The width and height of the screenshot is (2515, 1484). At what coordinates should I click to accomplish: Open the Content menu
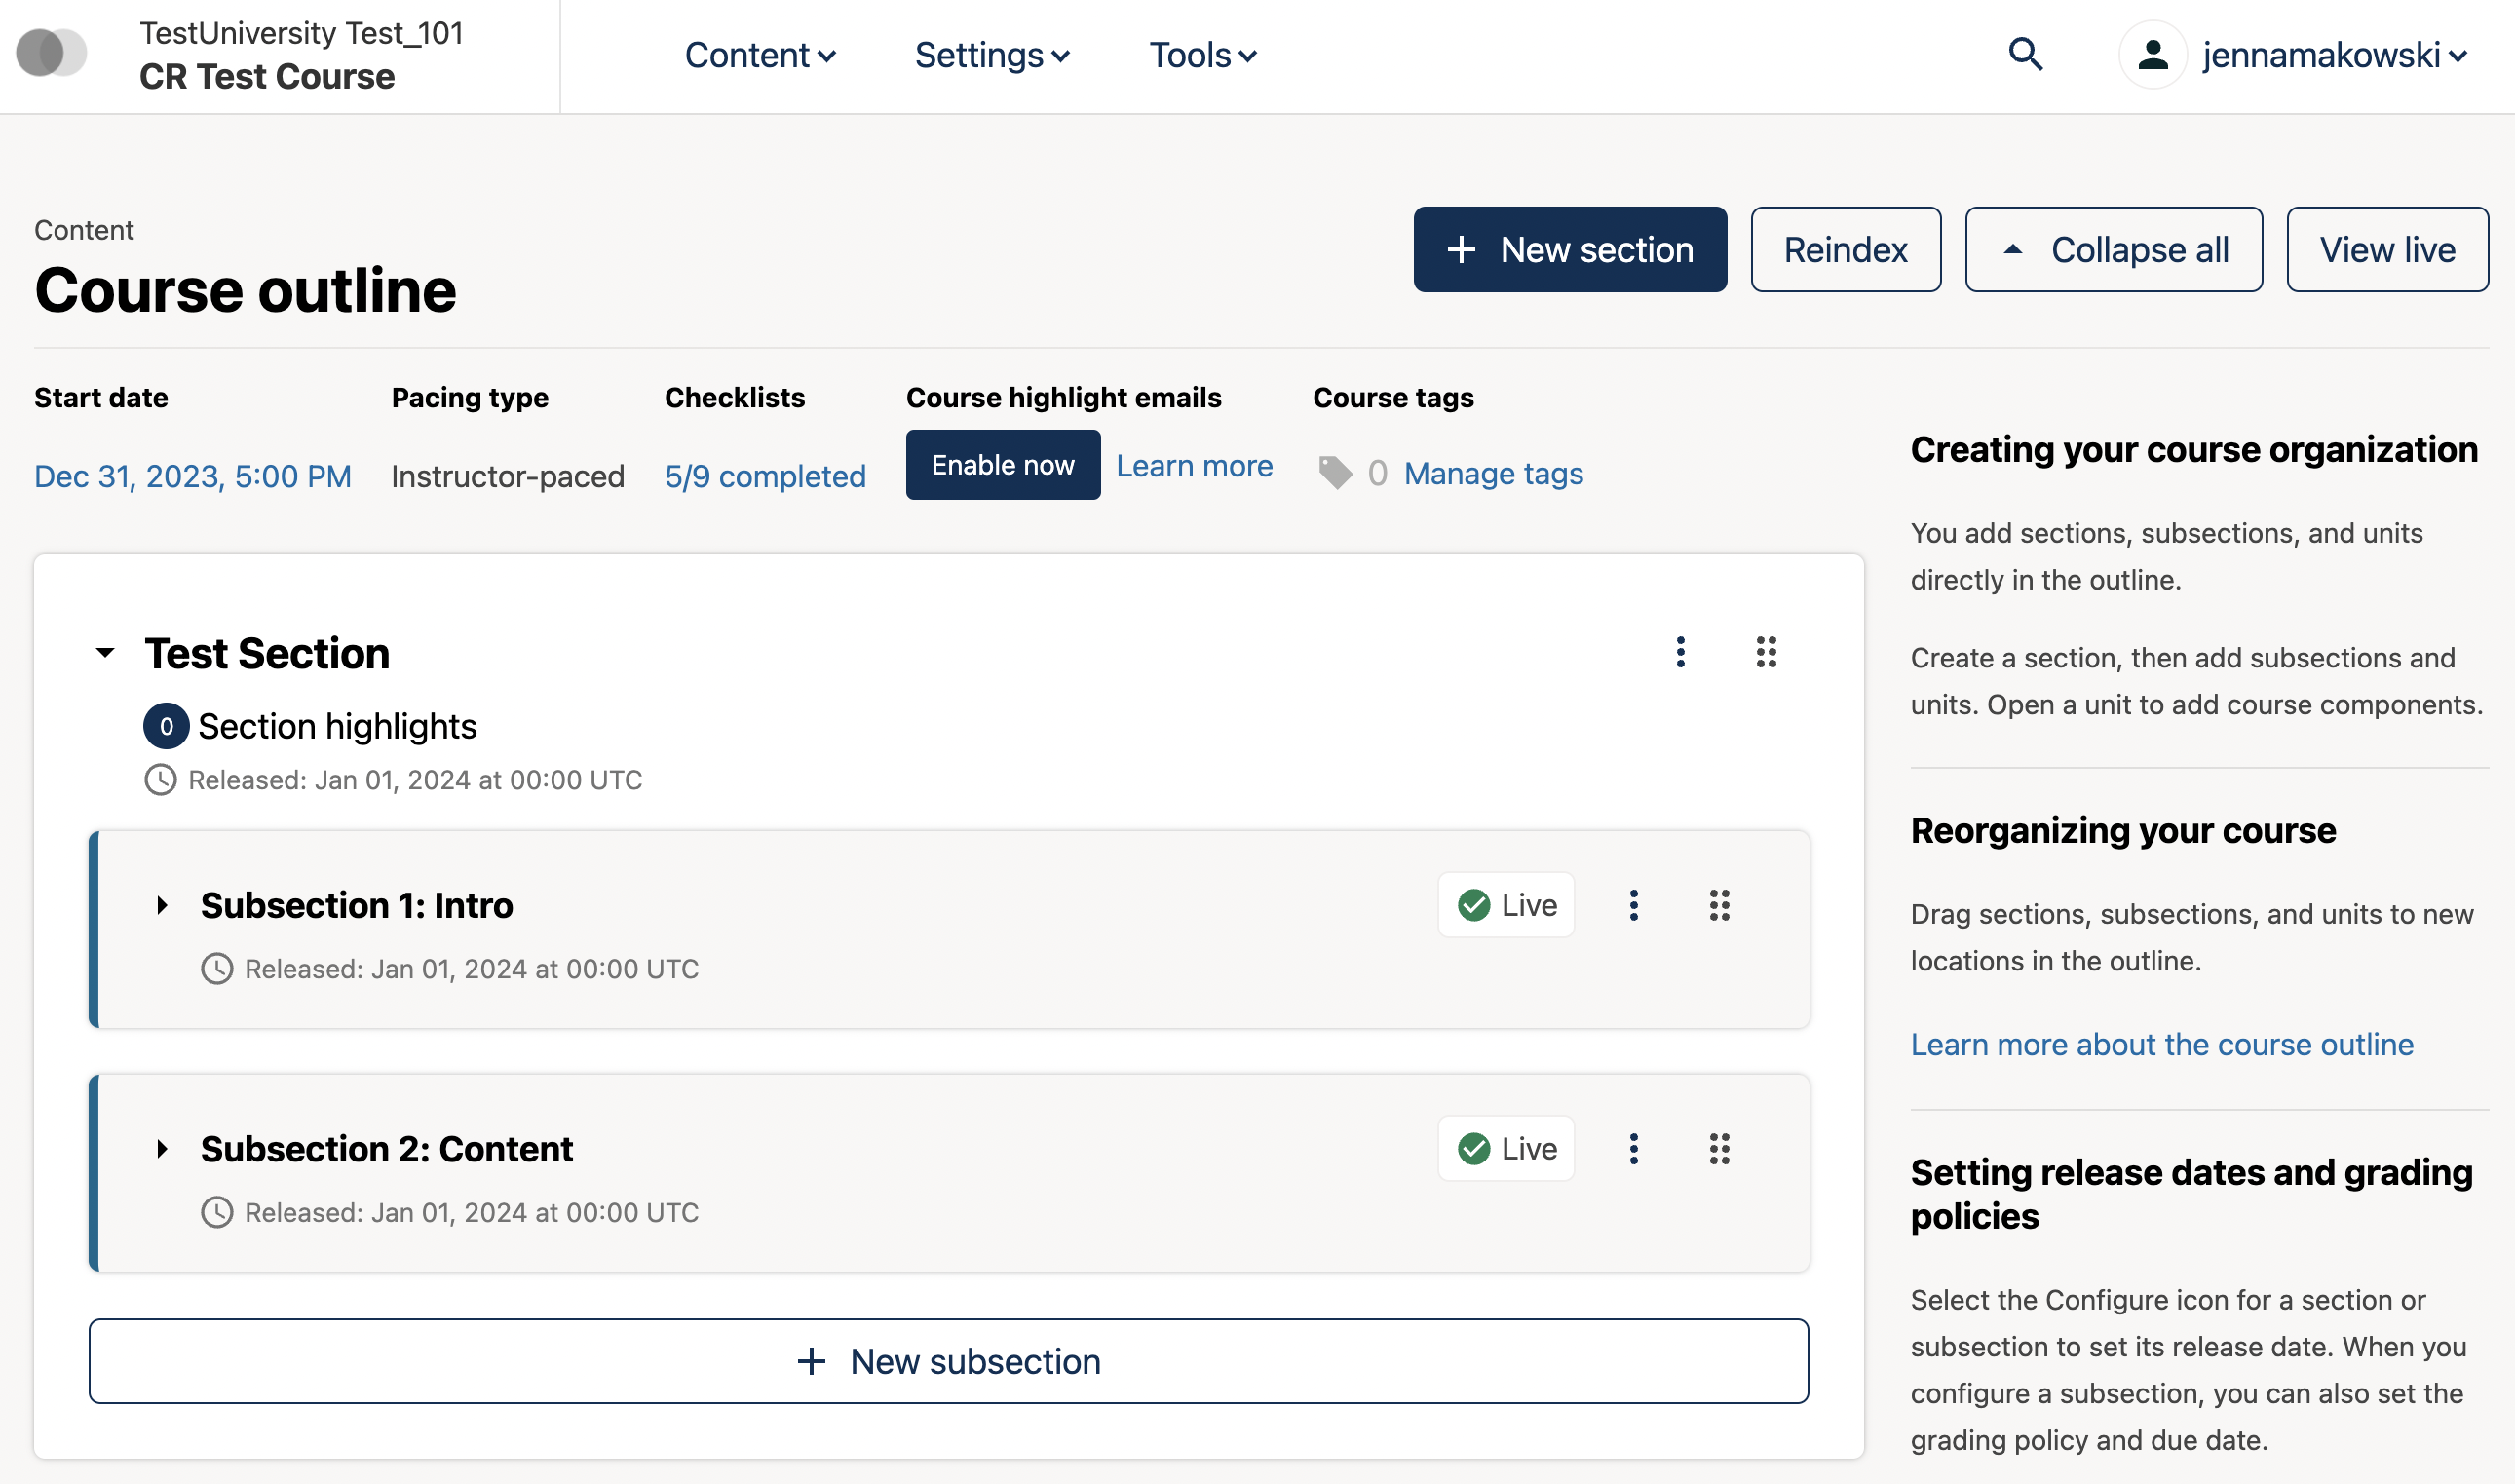pos(759,55)
